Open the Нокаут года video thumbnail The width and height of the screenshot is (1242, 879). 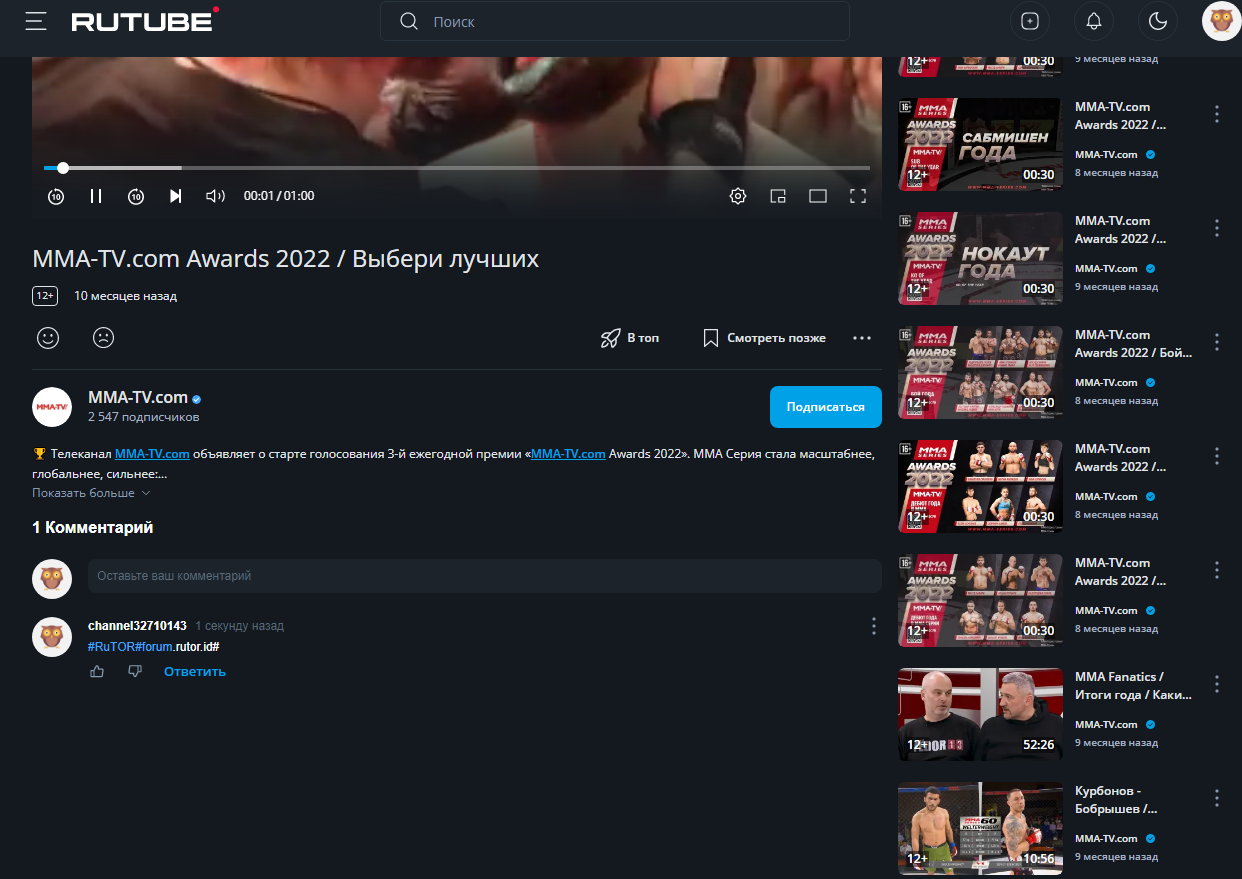click(x=980, y=258)
